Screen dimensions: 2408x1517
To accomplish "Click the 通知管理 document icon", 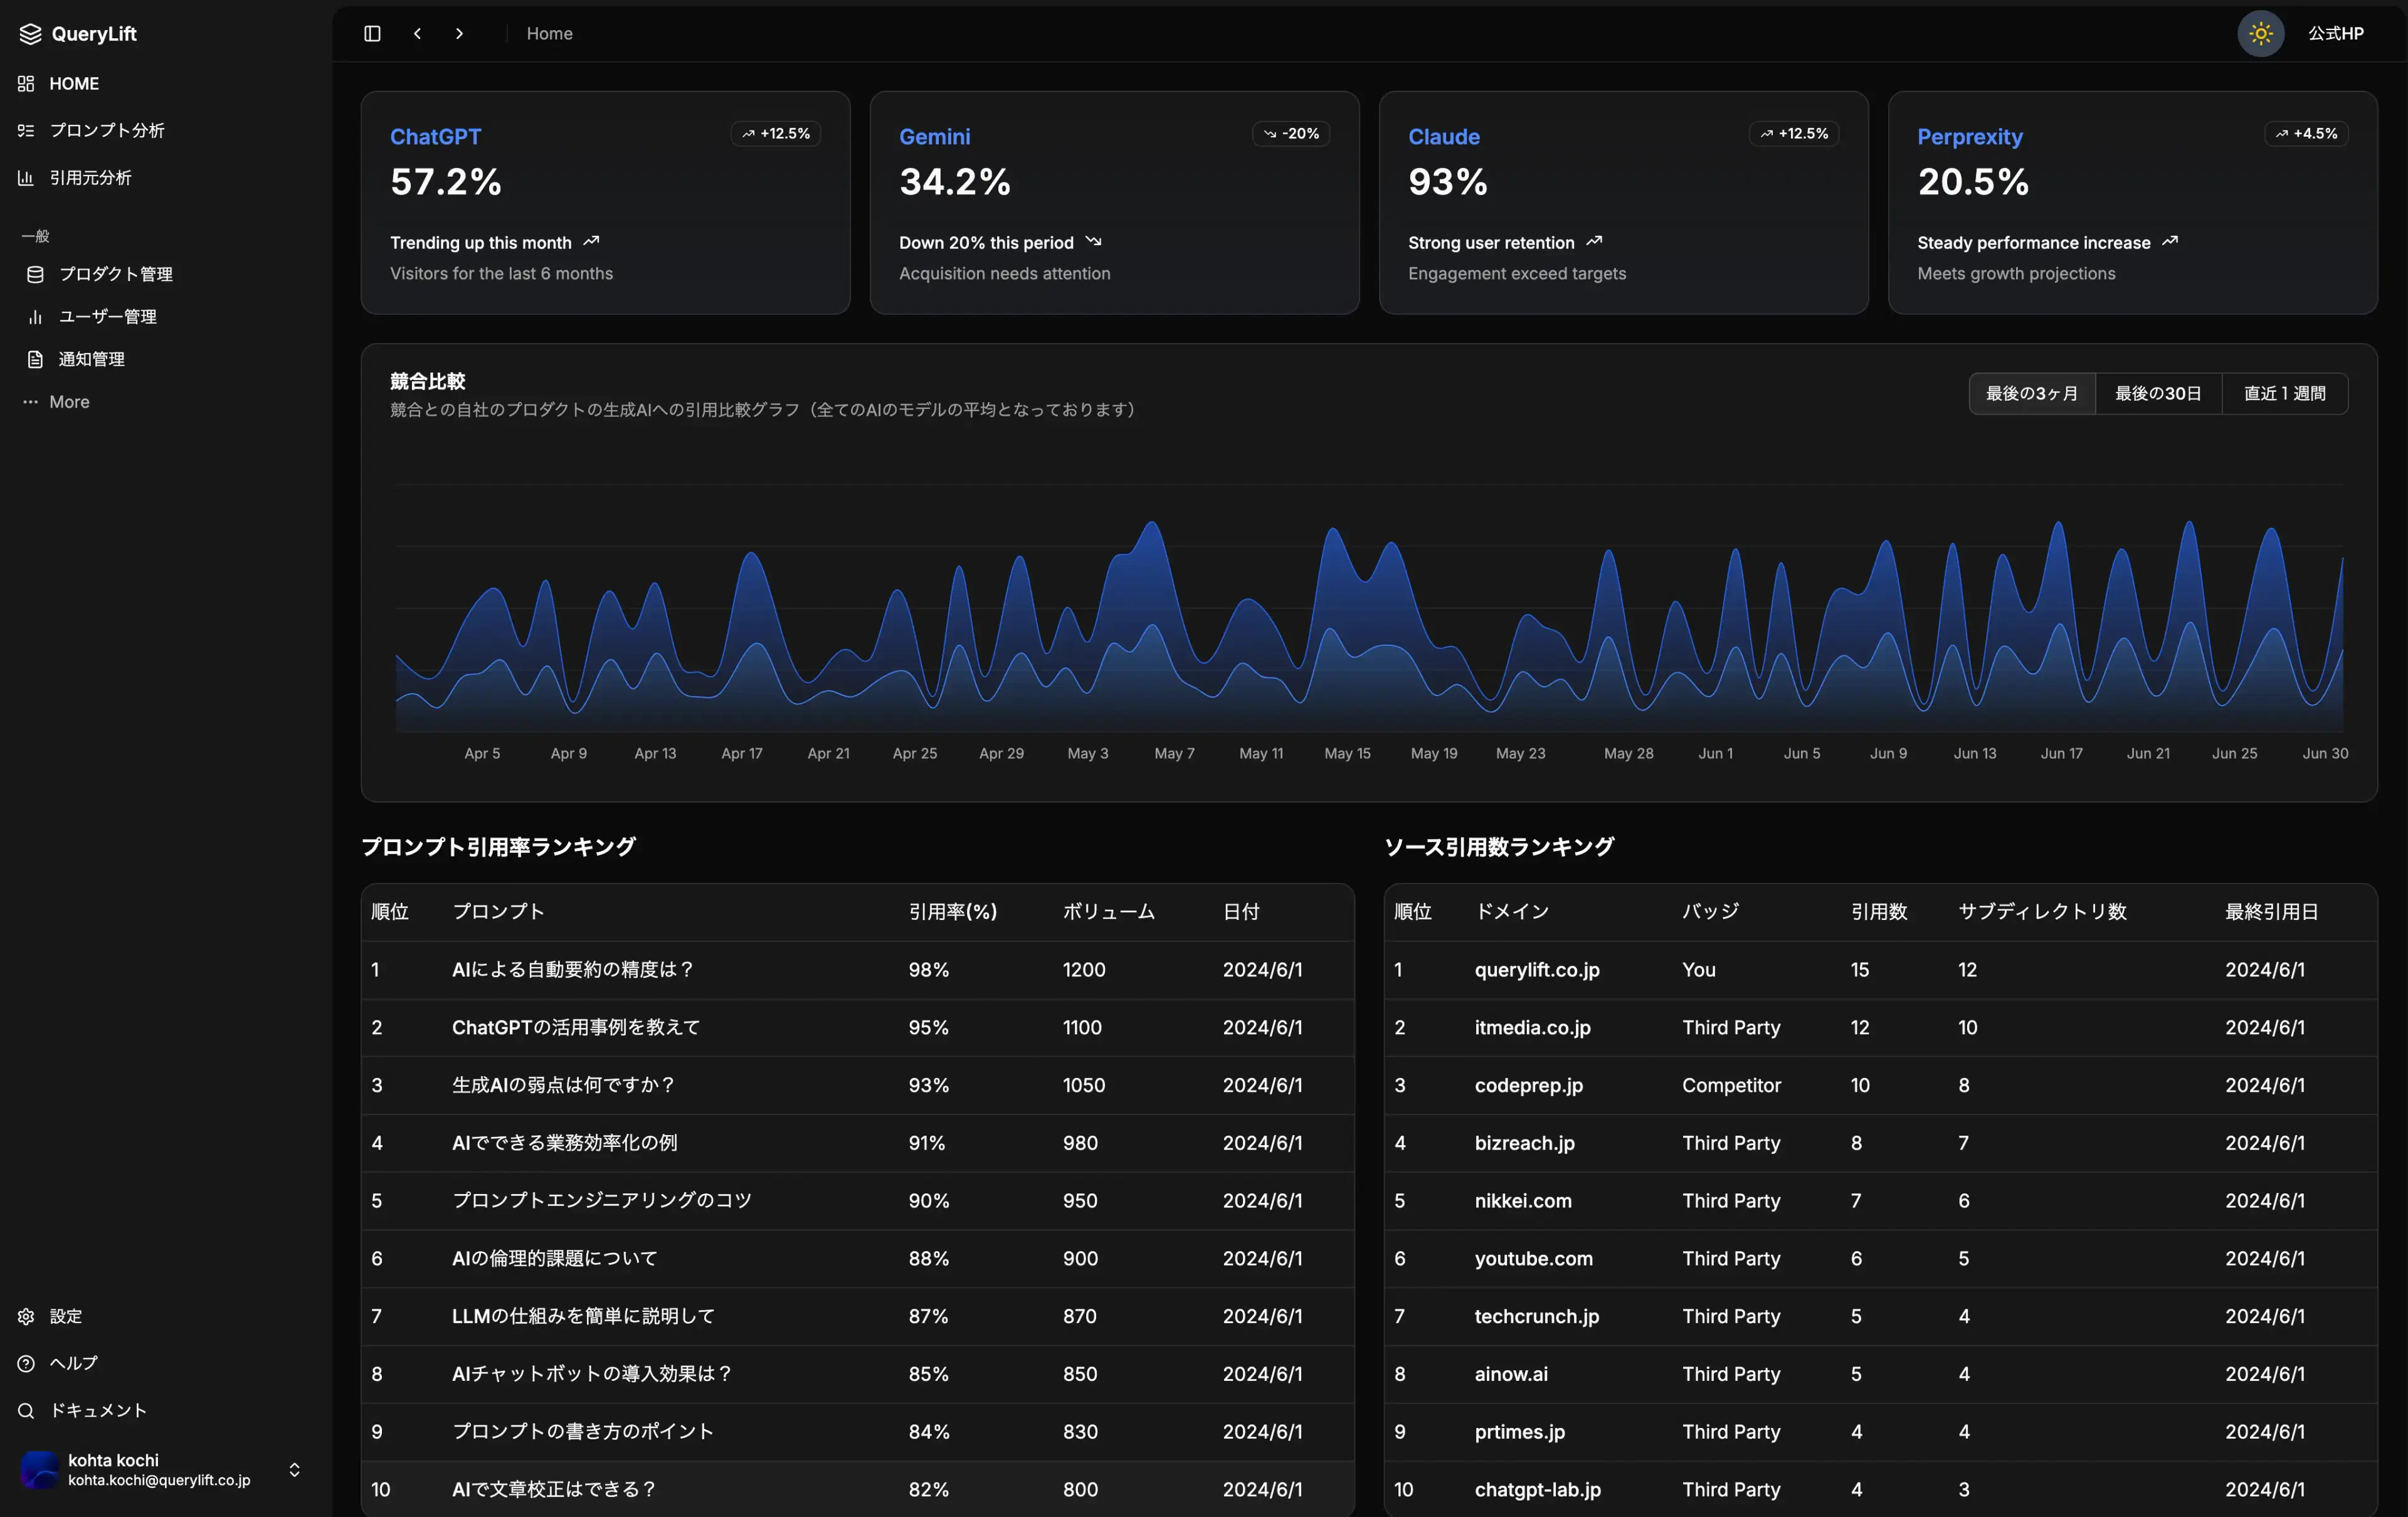I will tap(35, 359).
